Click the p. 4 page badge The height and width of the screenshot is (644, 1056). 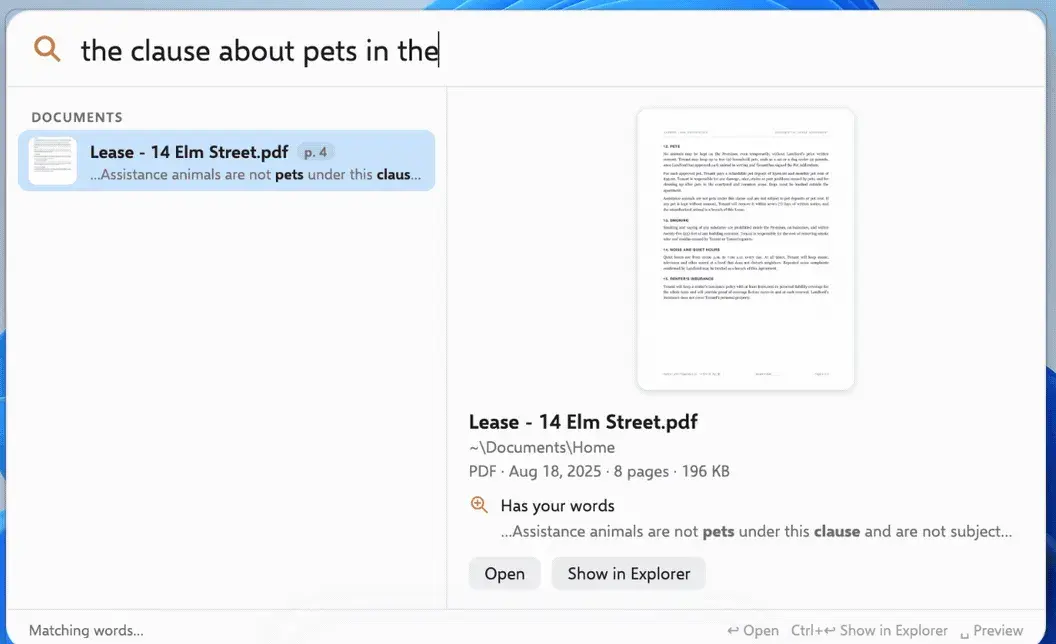(315, 152)
